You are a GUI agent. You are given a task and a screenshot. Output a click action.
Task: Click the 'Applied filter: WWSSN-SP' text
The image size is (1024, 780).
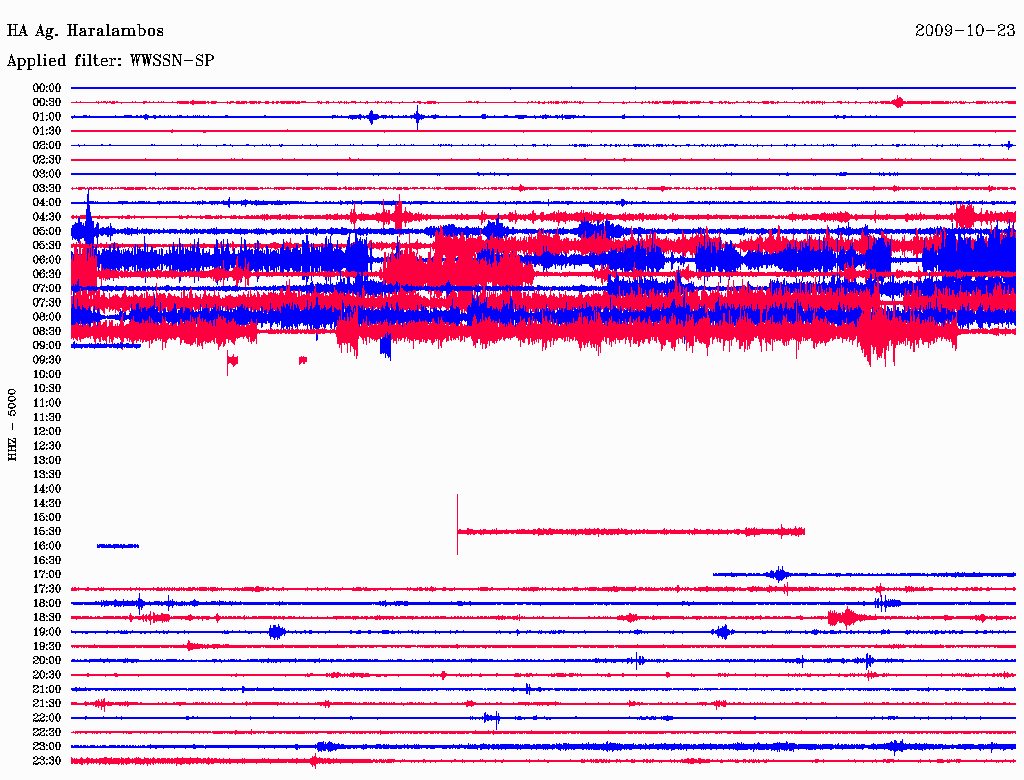pos(110,61)
